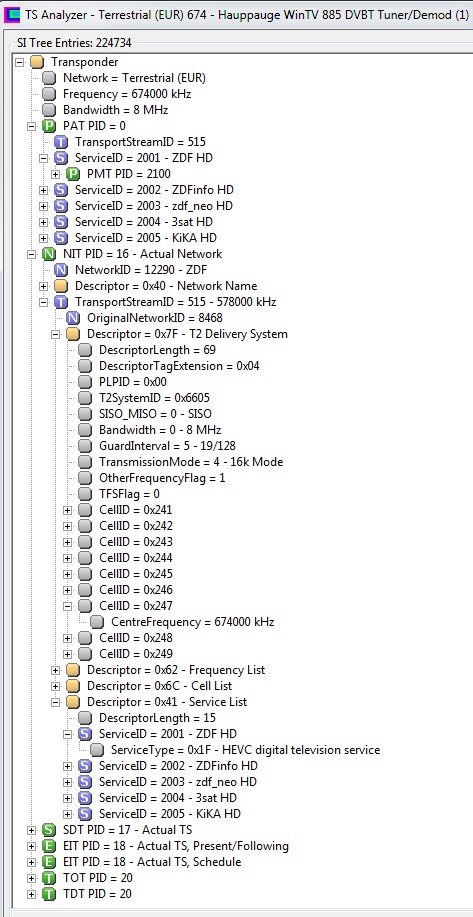Select 'DescriptorLength = 15' row
Screen dimensions: 473x917
point(157,718)
